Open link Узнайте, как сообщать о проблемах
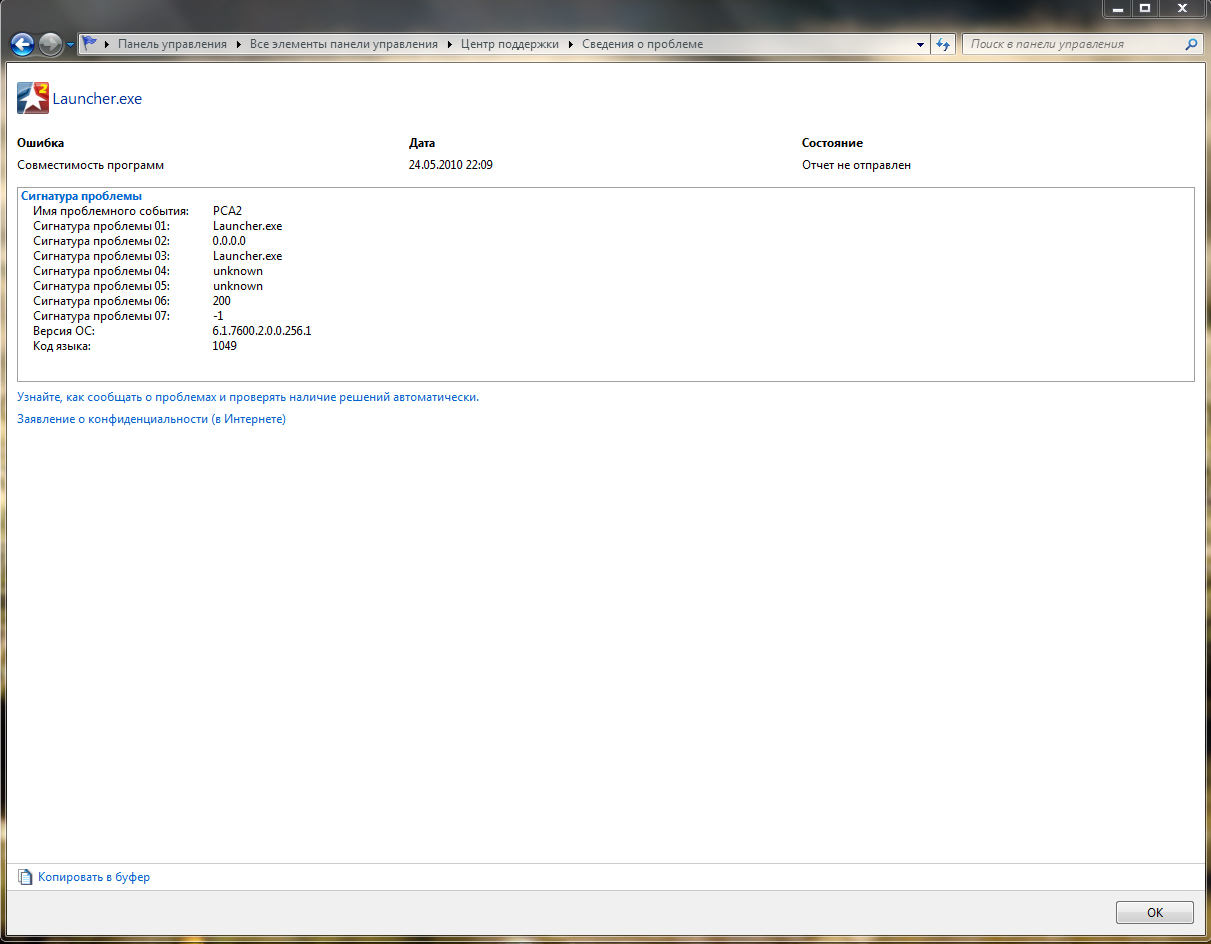The height and width of the screenshot is (944, 1211). (x=248, y=397)
